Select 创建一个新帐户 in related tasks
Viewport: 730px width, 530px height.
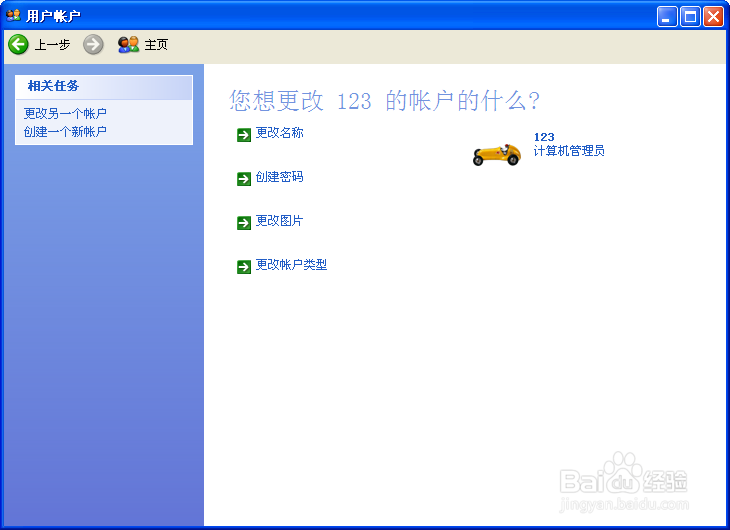65,132
